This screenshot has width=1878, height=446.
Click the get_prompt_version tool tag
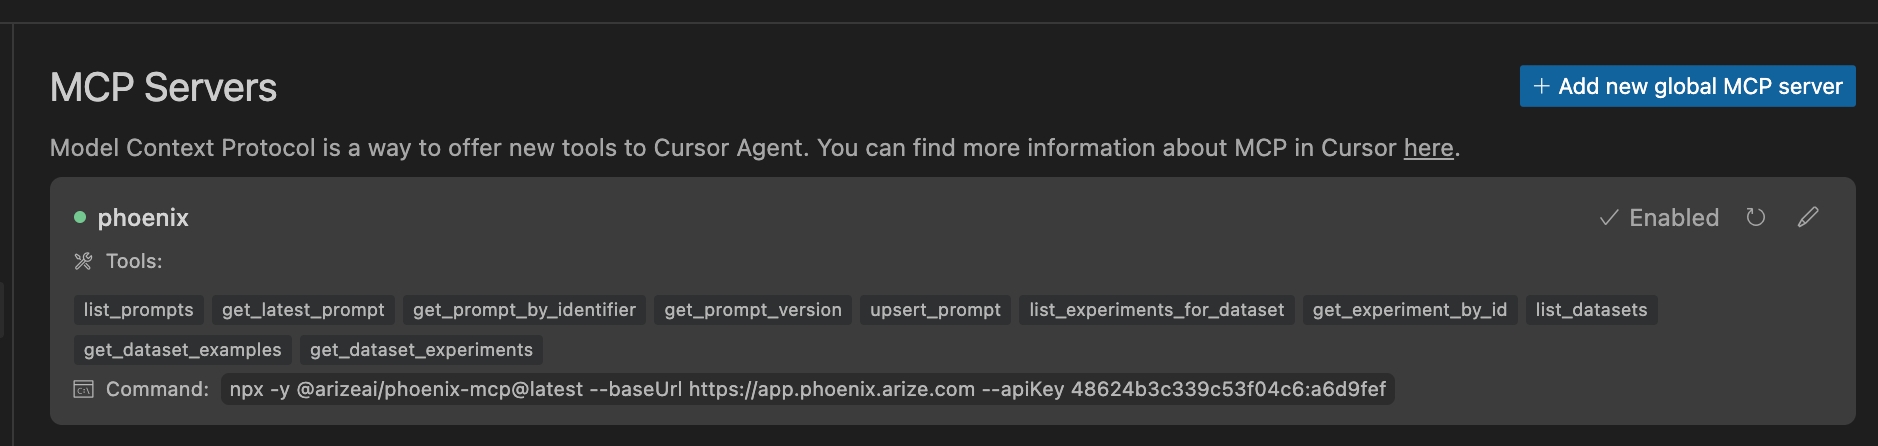(x=753, y=310)
